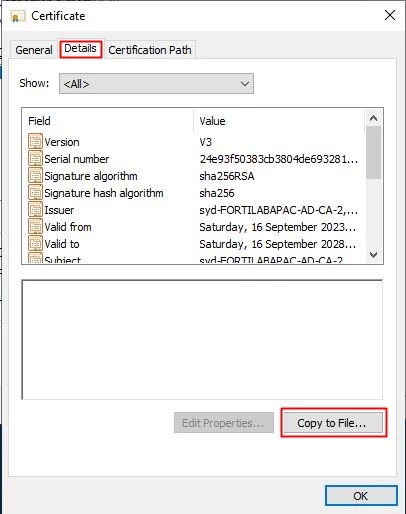Click the Issuer syd-FORTILABAPAC-AD-CA-2 value
This screenshot has height=514, width=406.
pos(279,210)
